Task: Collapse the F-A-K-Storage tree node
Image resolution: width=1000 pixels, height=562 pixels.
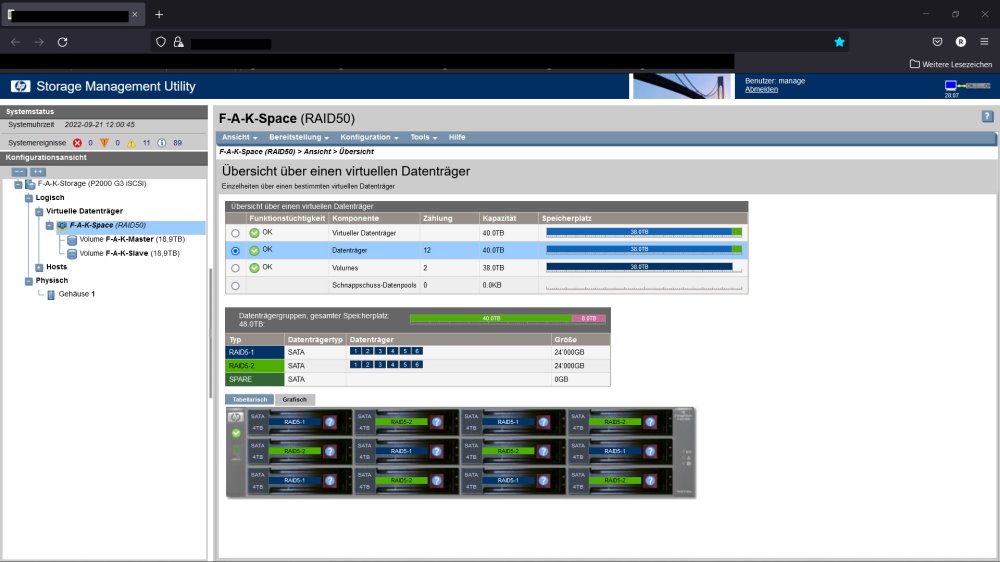Action: 18,184
